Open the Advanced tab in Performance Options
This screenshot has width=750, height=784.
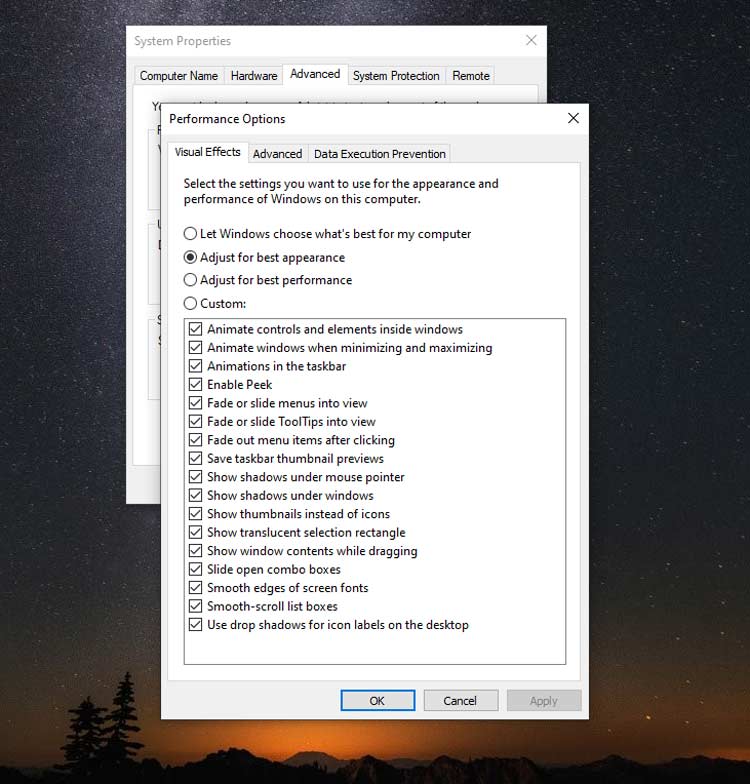click(277, 154)
